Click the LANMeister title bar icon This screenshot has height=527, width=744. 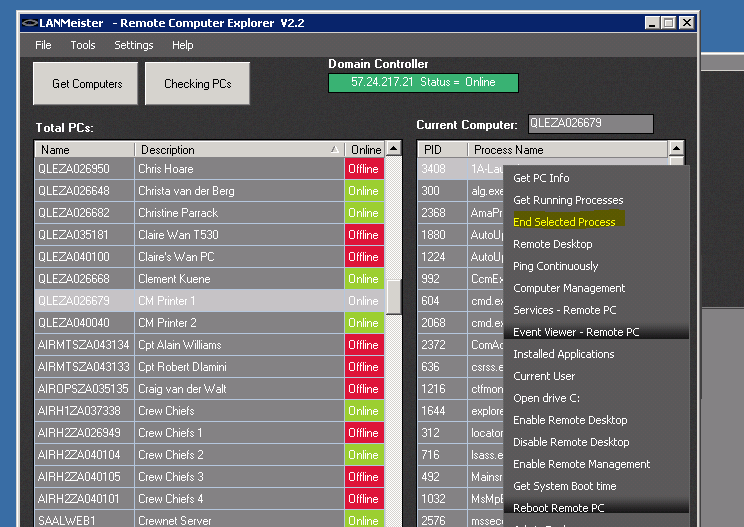pyautogui.click(x=29, y=23)
